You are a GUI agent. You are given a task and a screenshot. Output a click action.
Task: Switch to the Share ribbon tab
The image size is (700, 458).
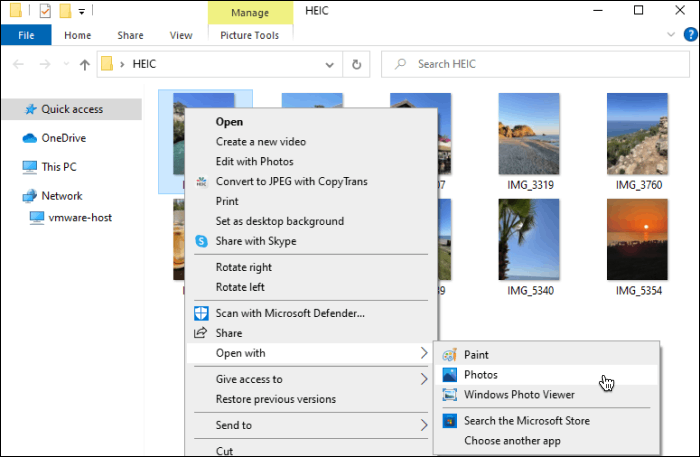pyautogui.click(x=130, y=35)
